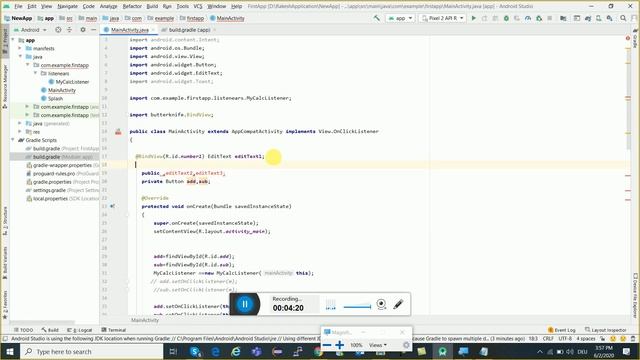The height and width of the screenshot is (360, 640).
Task: Click Collapse All icon in Project panel
Action: (x=69, y=30)
